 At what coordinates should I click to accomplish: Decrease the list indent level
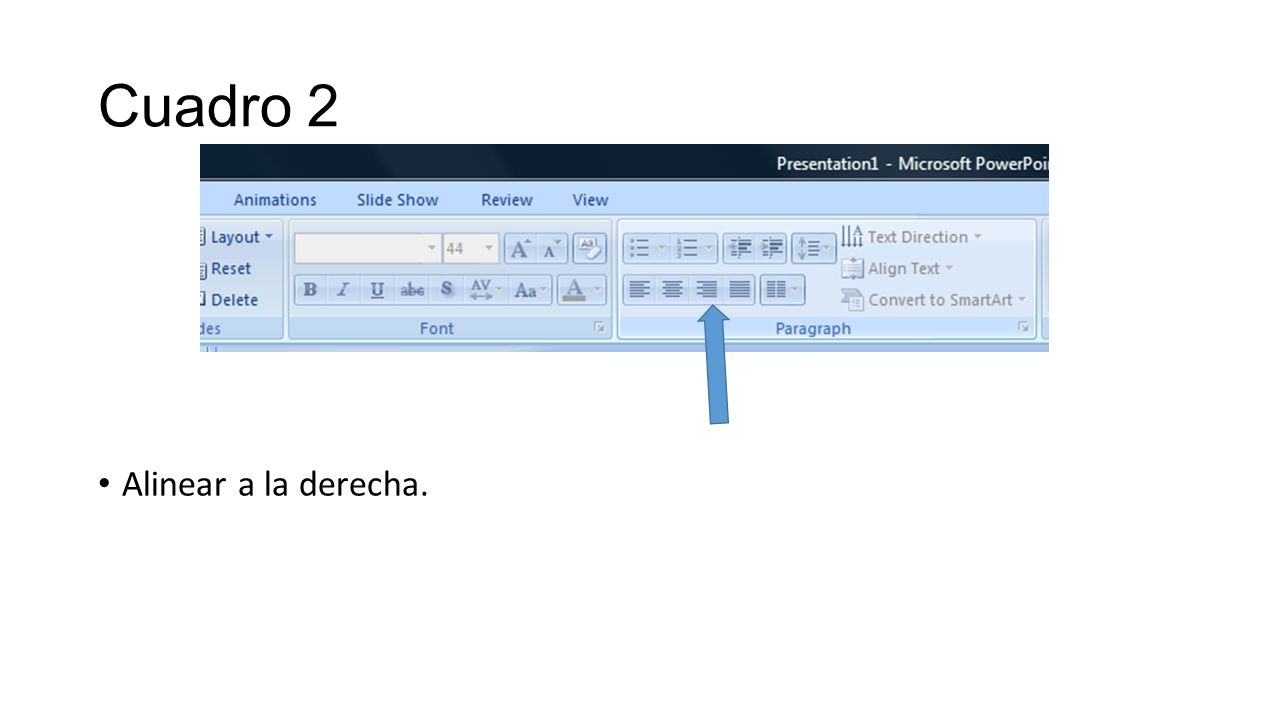coord(740,248)
